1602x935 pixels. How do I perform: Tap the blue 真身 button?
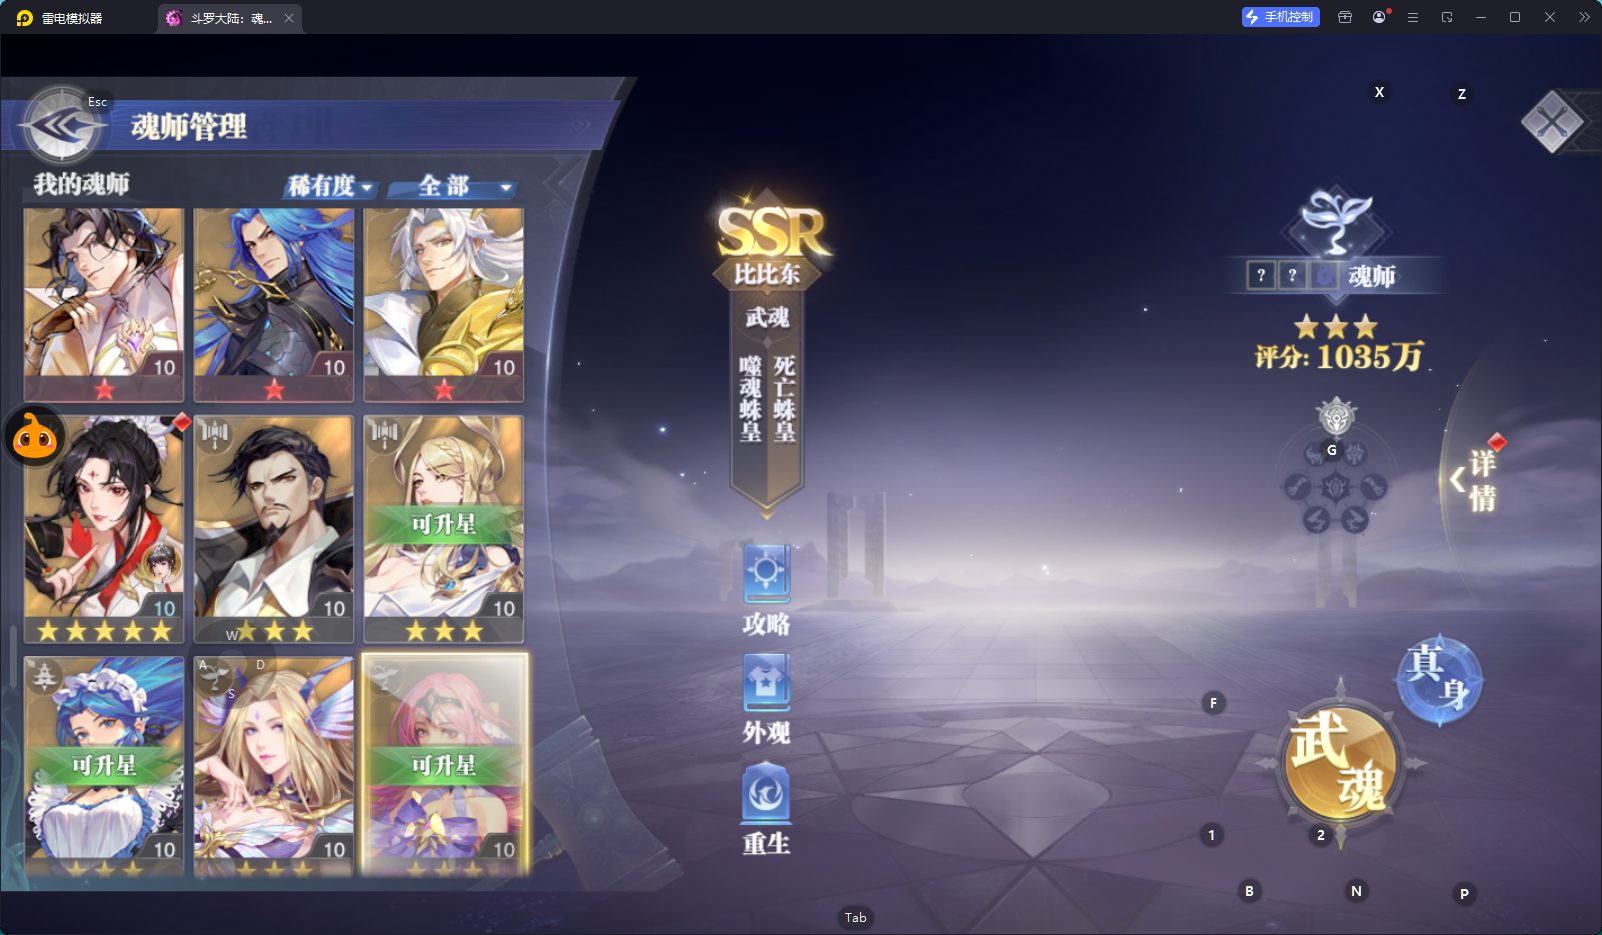click(1439, 679)
